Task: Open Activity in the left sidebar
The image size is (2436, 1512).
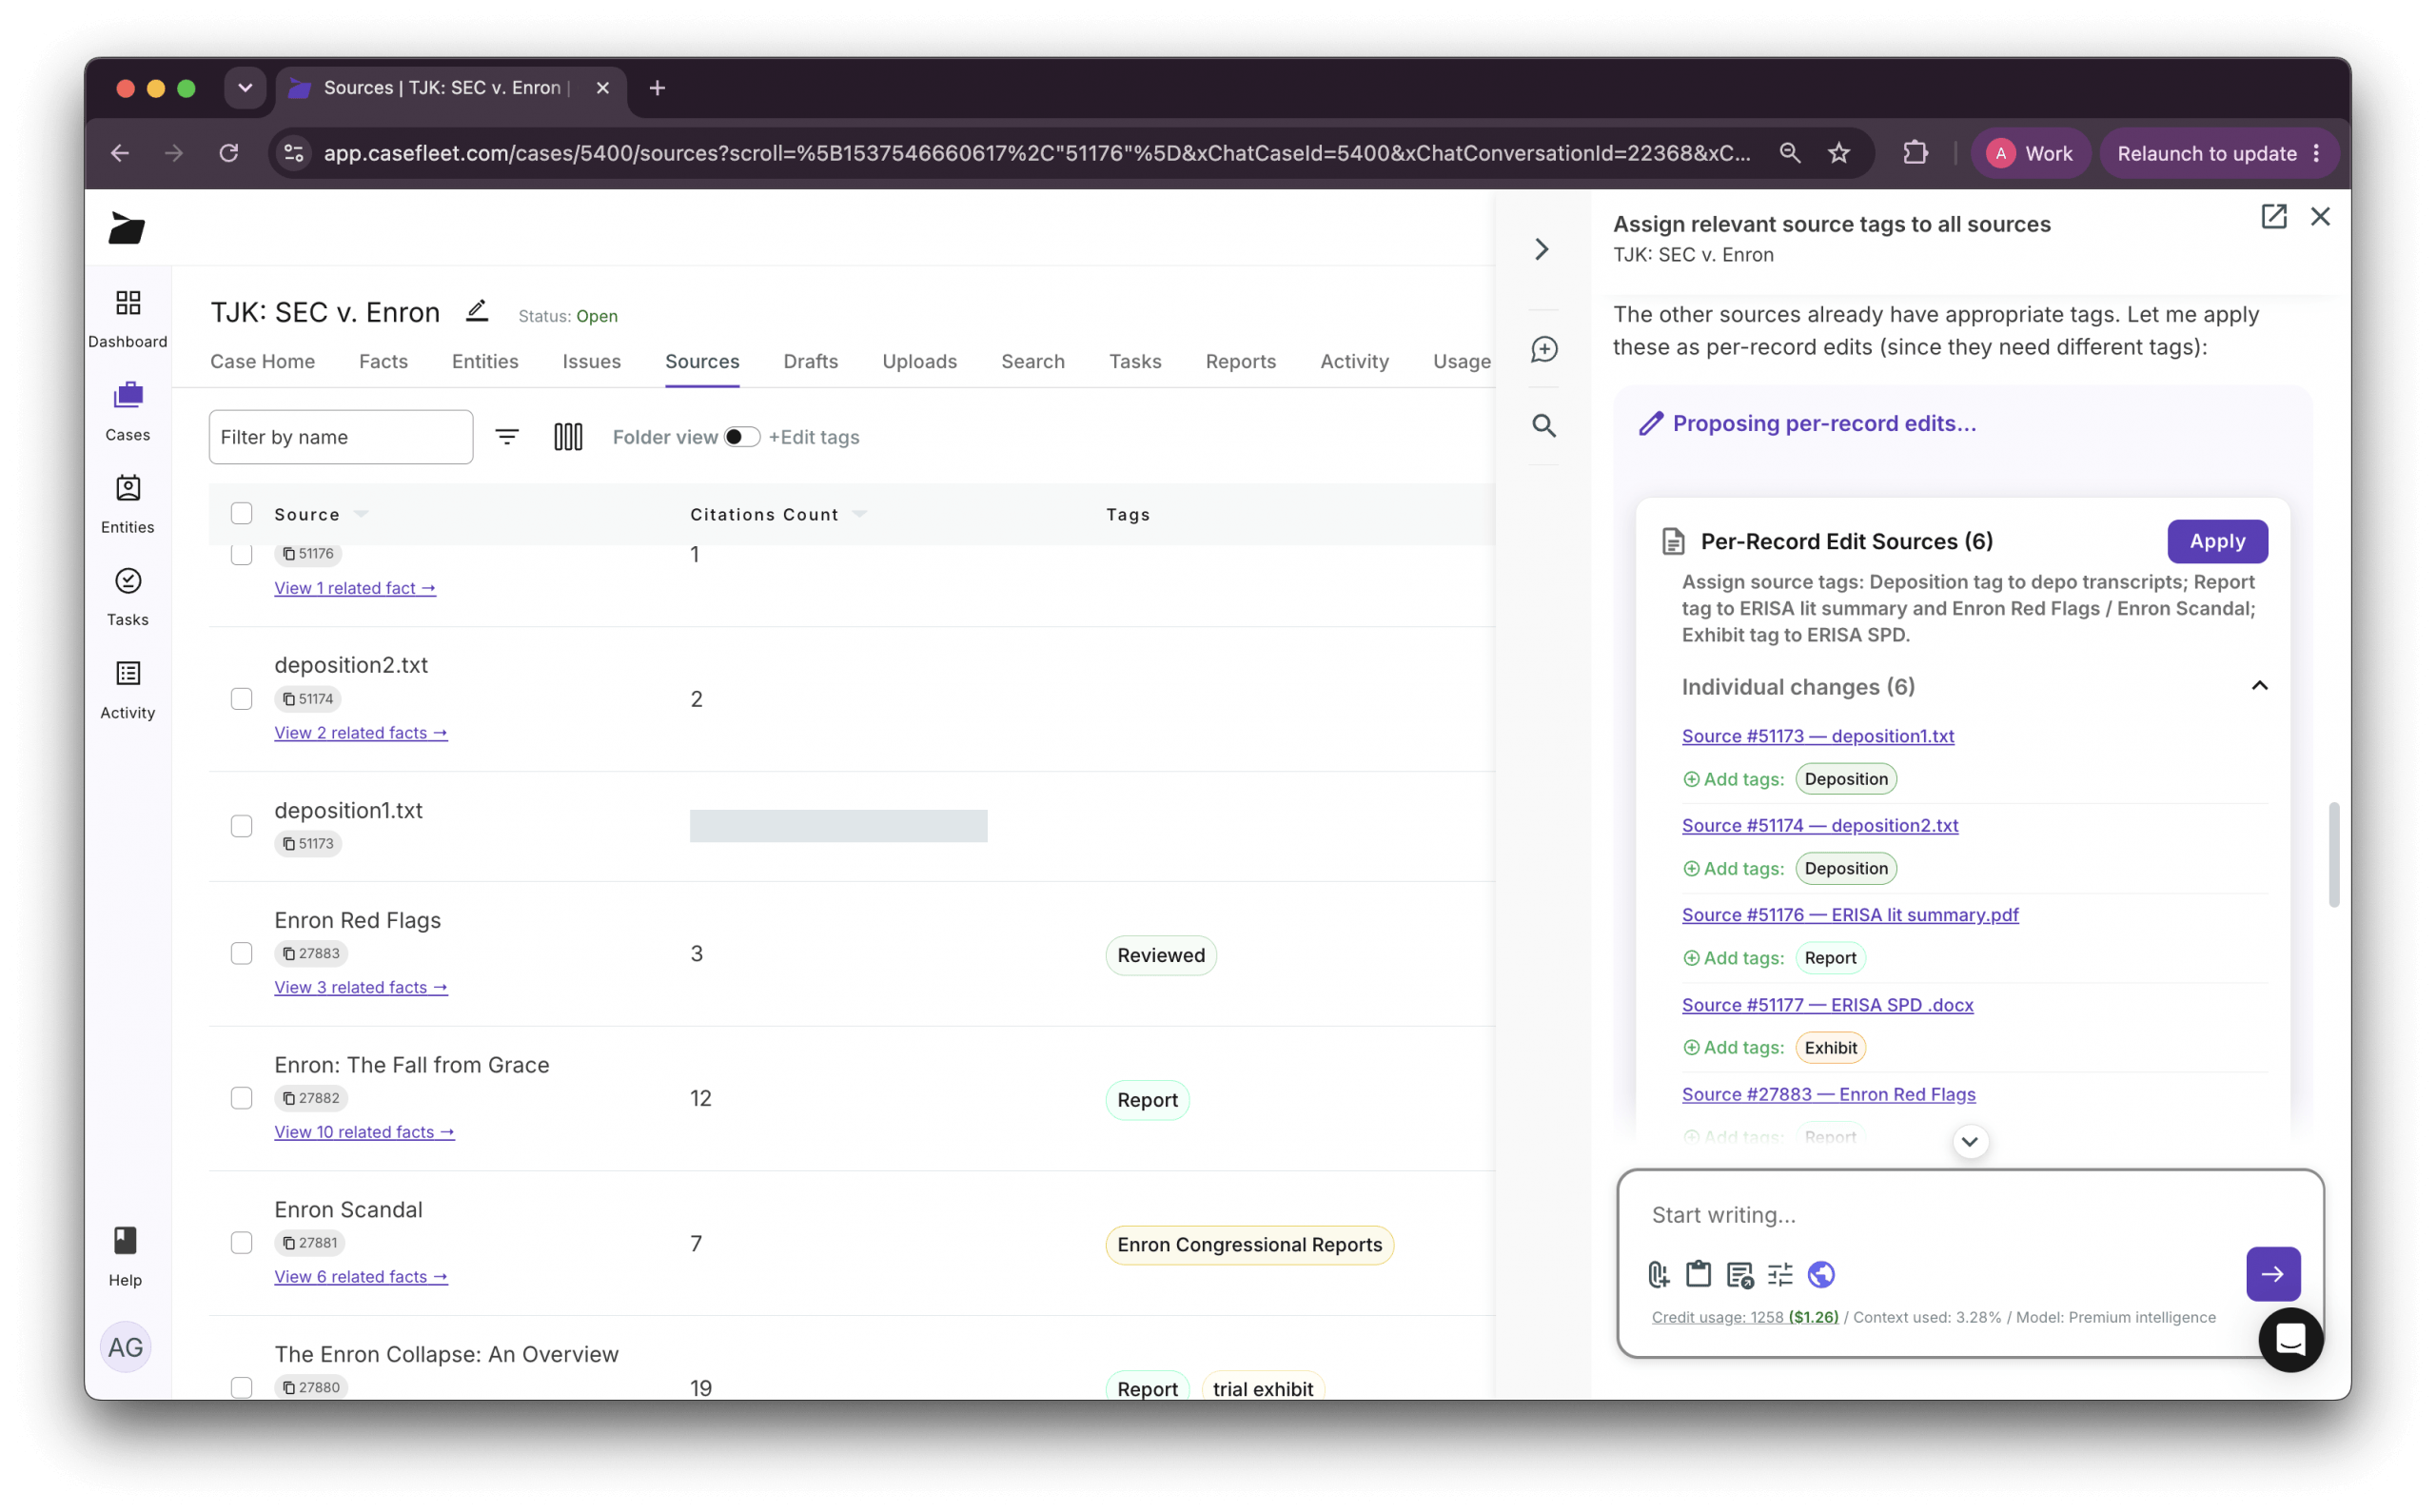Action: click(128, 689)
